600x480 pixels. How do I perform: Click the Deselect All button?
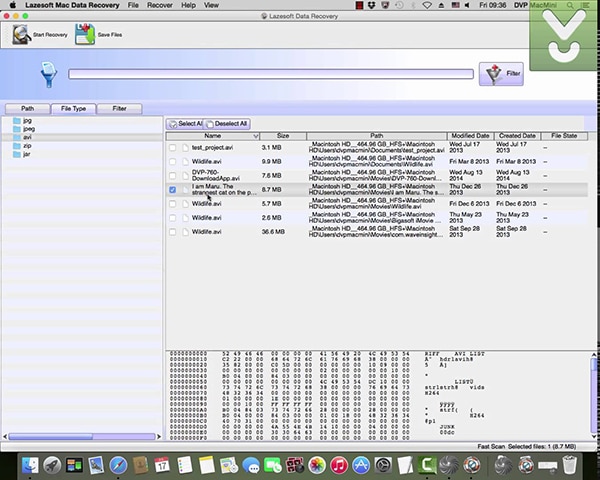(227, 124)
